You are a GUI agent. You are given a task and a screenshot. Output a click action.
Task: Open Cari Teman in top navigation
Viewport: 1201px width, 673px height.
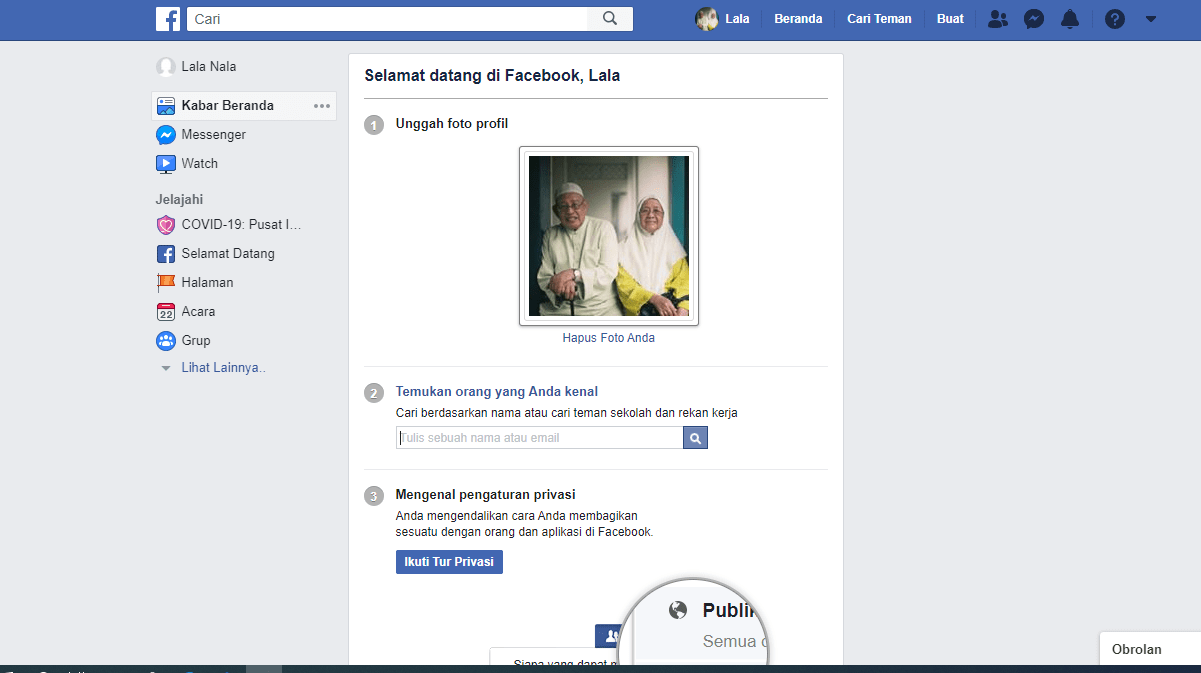(879, 19)
